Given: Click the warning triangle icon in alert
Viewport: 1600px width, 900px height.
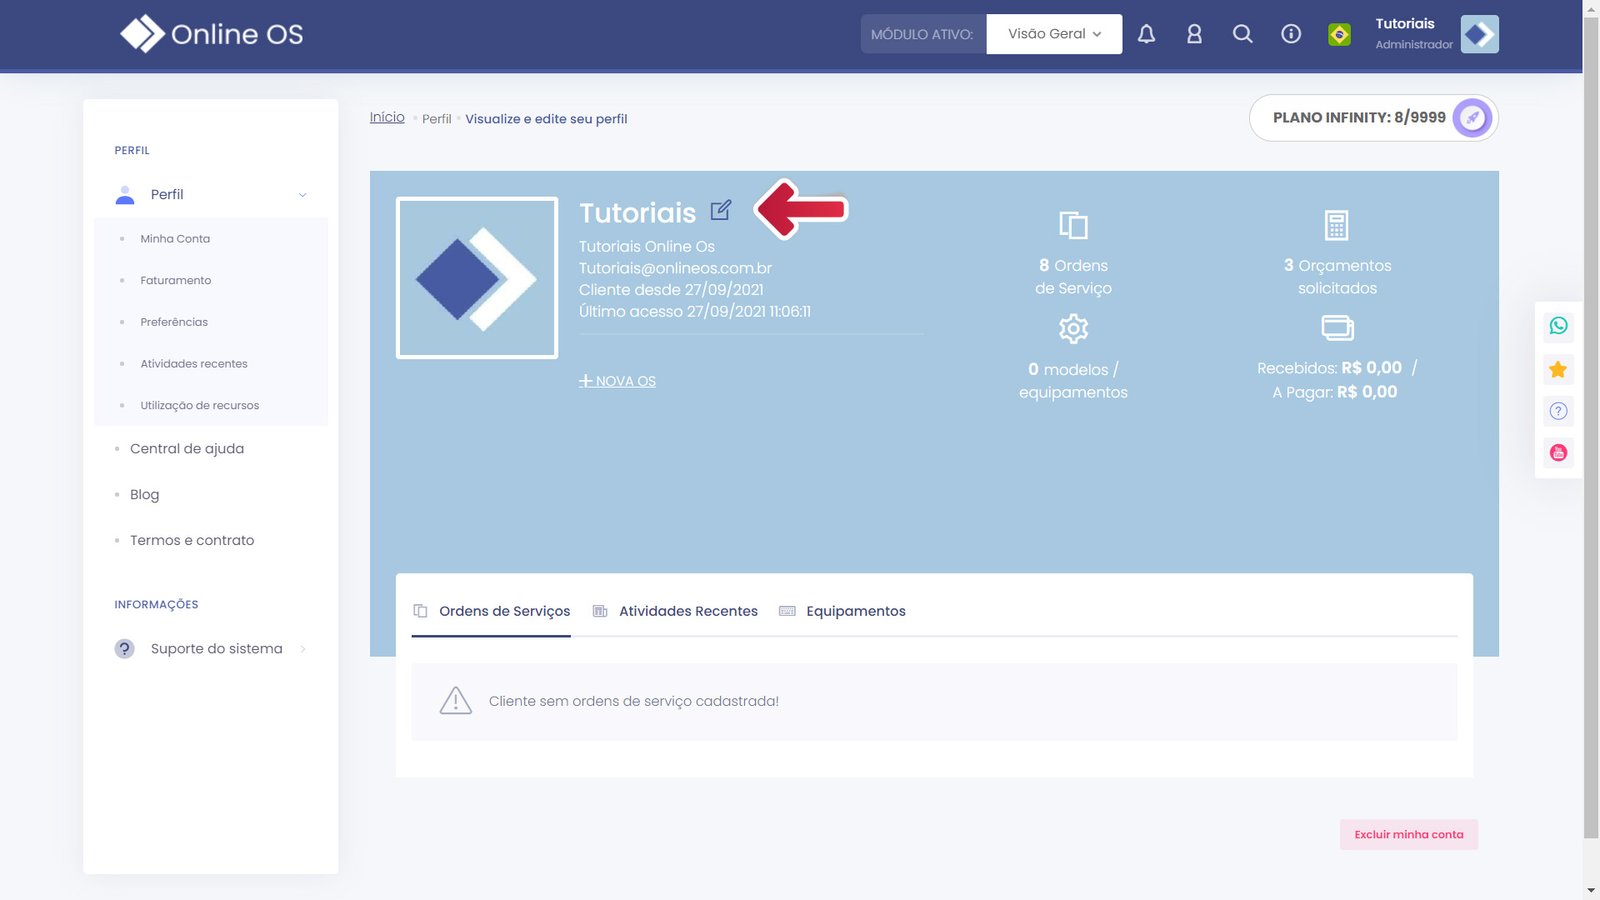Looking at the screenshot, I should 456,701.
